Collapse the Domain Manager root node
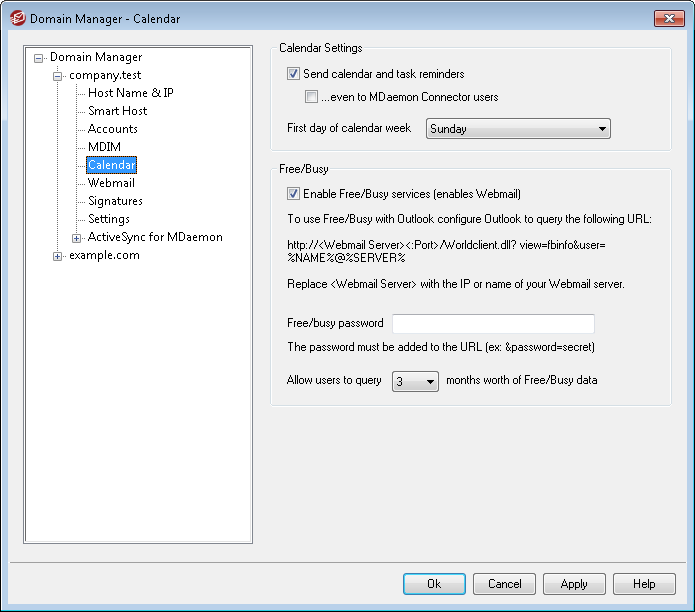This screenshot has width=695, height=612. pos(39,58)
